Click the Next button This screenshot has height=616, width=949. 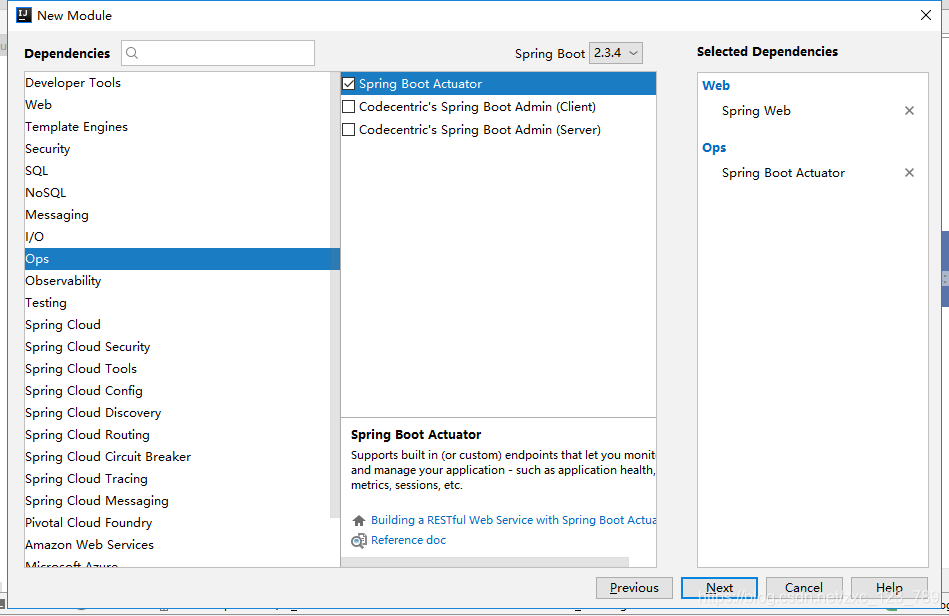pyautogui.click(x=719, y=588)
